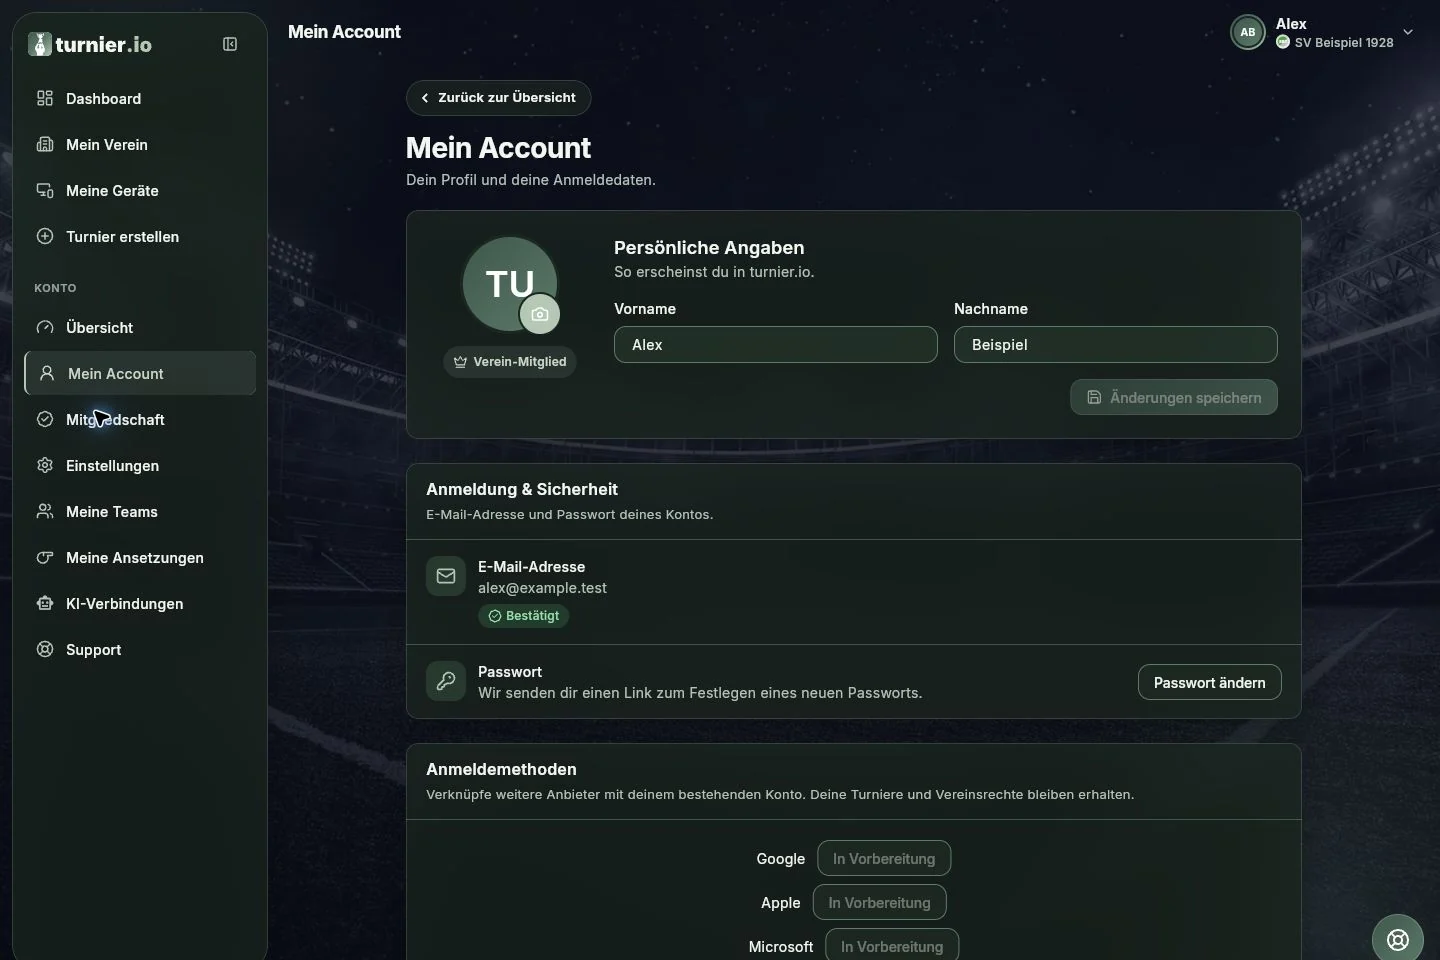Click Passwort ändern button
The height and width of the screenshot is (960, 1440).
click(x=1210, y=682)
